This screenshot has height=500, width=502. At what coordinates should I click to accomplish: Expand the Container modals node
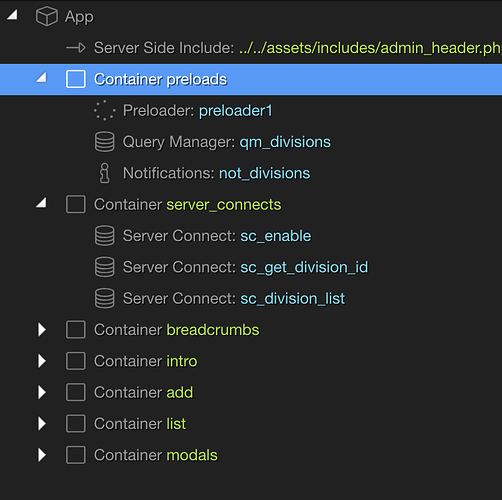[42, 455]
